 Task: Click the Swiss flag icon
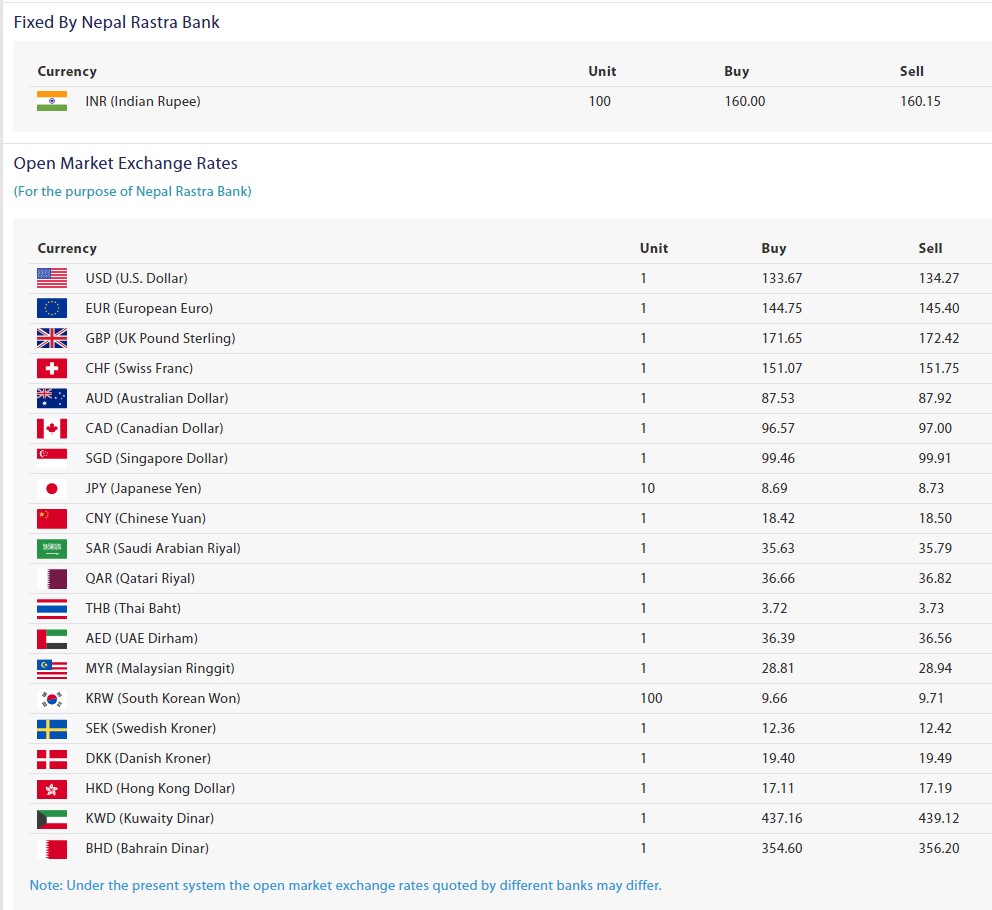[x=52, y=368]
